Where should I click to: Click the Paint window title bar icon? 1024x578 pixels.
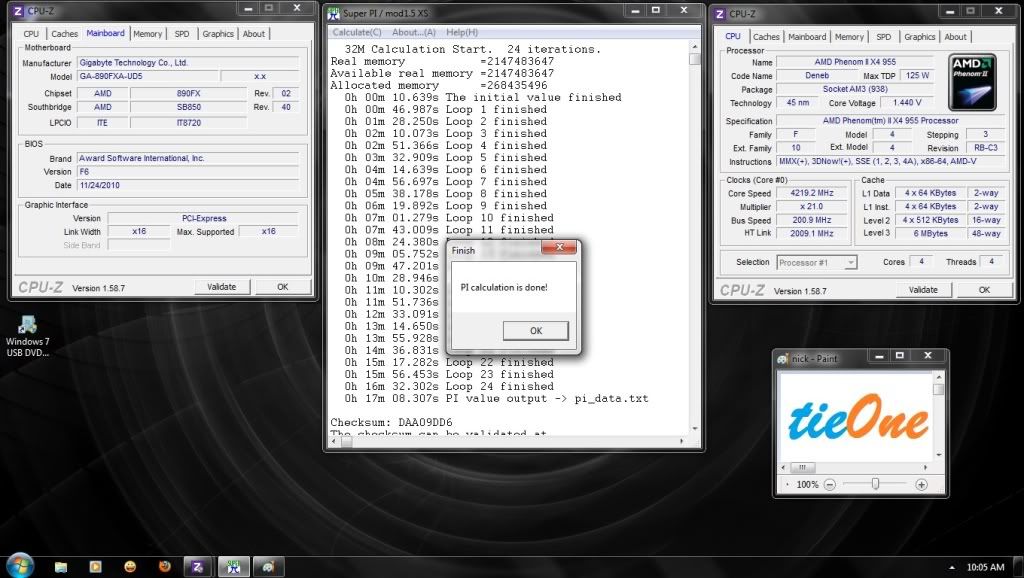click(x=782, y=359)
